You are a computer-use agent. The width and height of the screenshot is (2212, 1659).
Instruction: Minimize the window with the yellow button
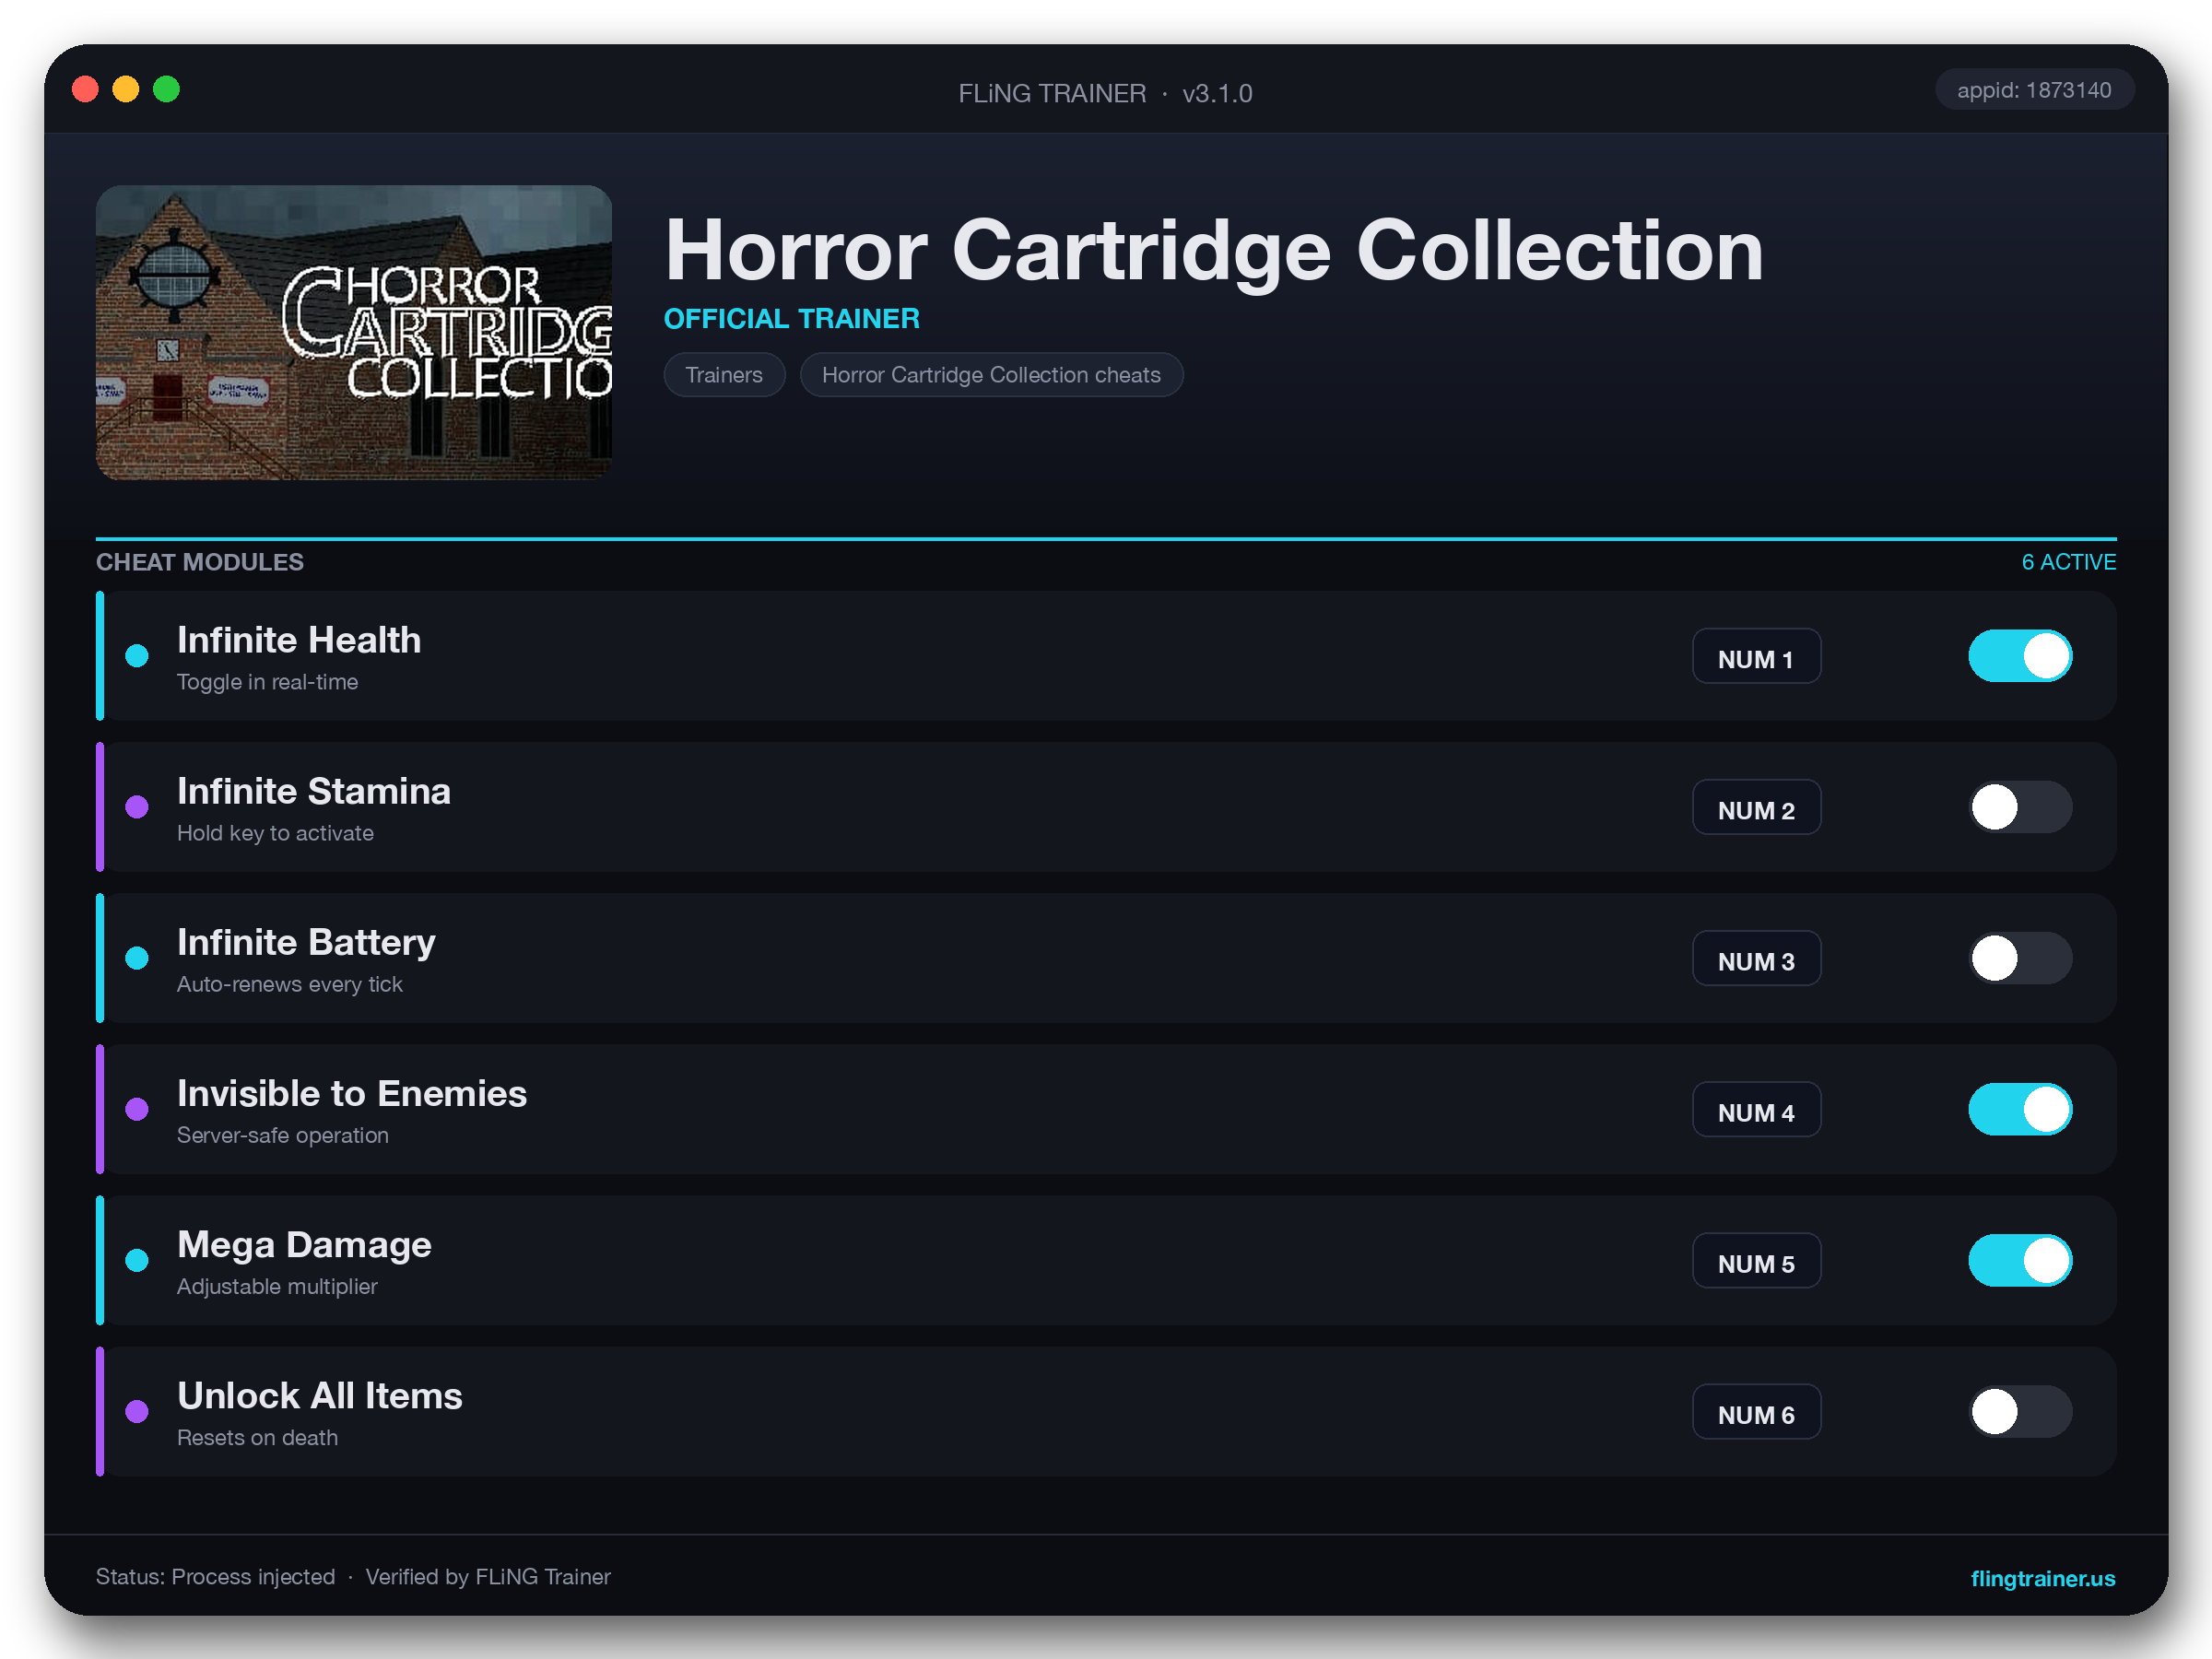click(126, 90)
